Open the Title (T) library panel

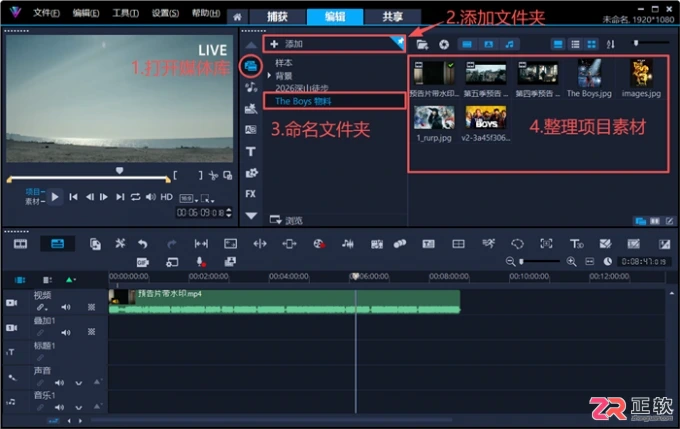(251, 151)
